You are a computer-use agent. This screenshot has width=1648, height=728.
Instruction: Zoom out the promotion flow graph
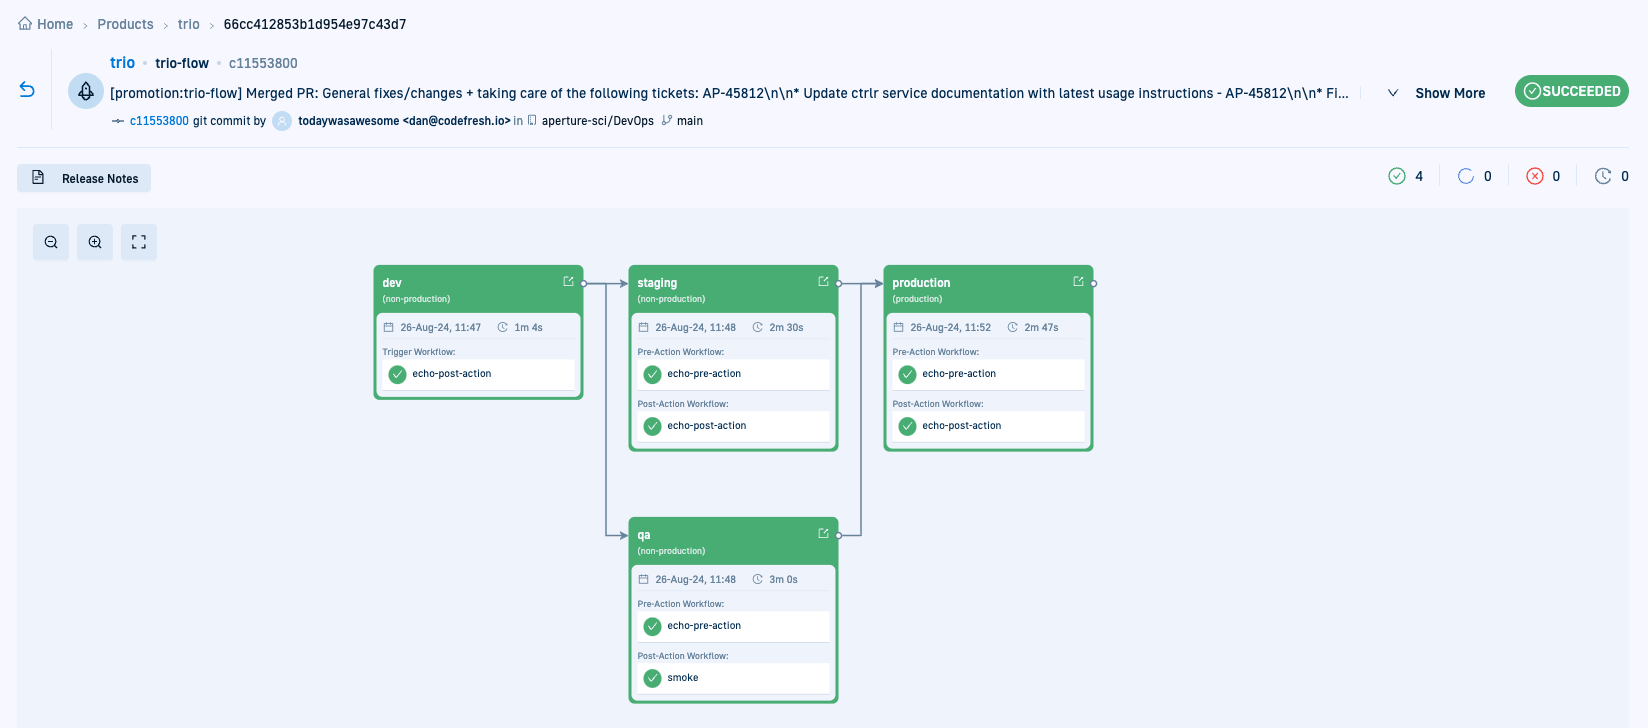coord(51,242)
